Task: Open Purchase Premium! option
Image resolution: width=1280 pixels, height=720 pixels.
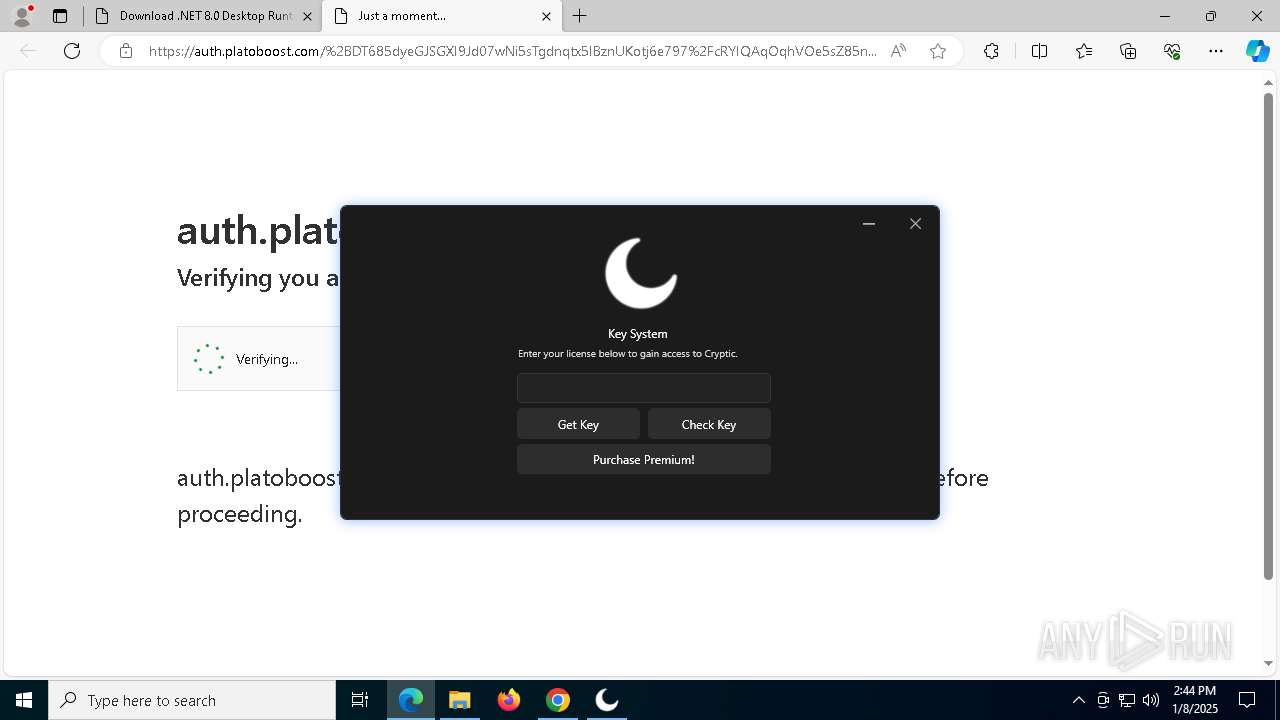Action: click(x=644, y=459)
